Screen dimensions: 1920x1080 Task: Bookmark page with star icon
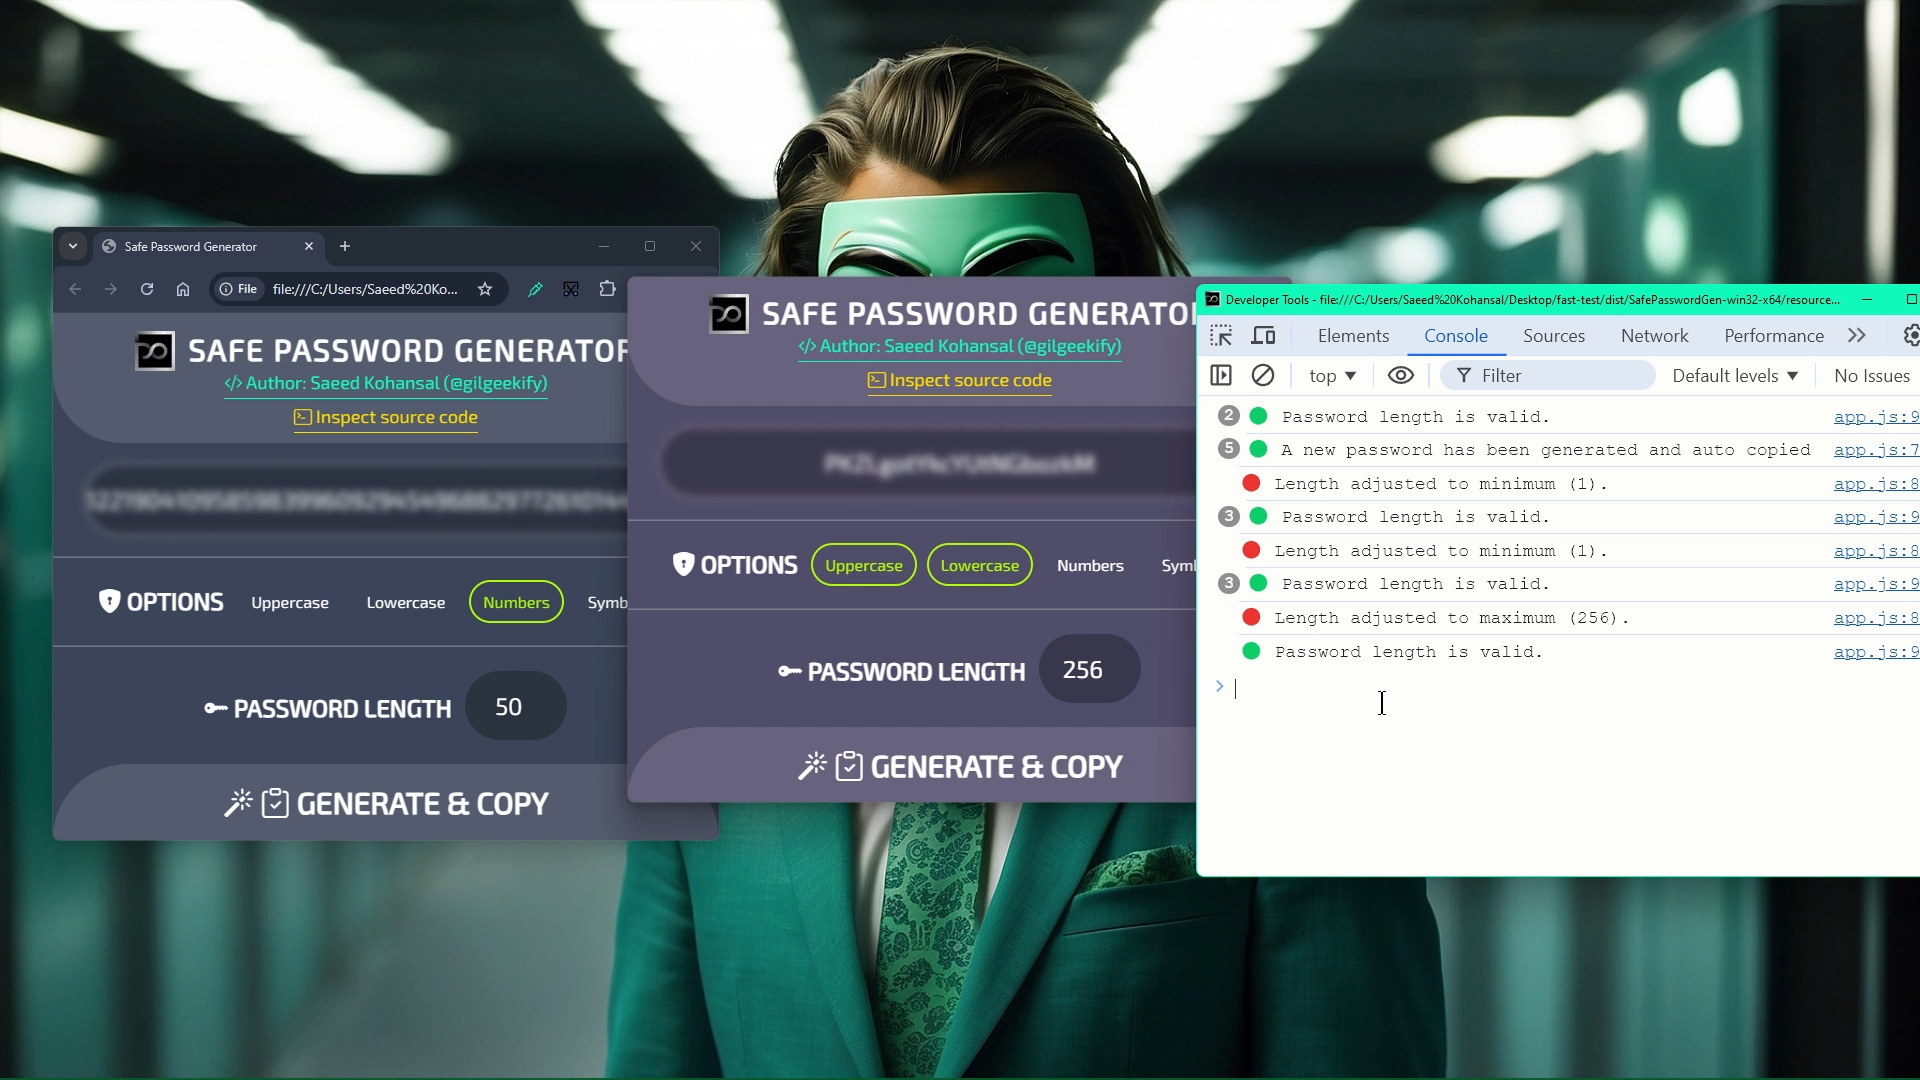(x=485, y=289)
